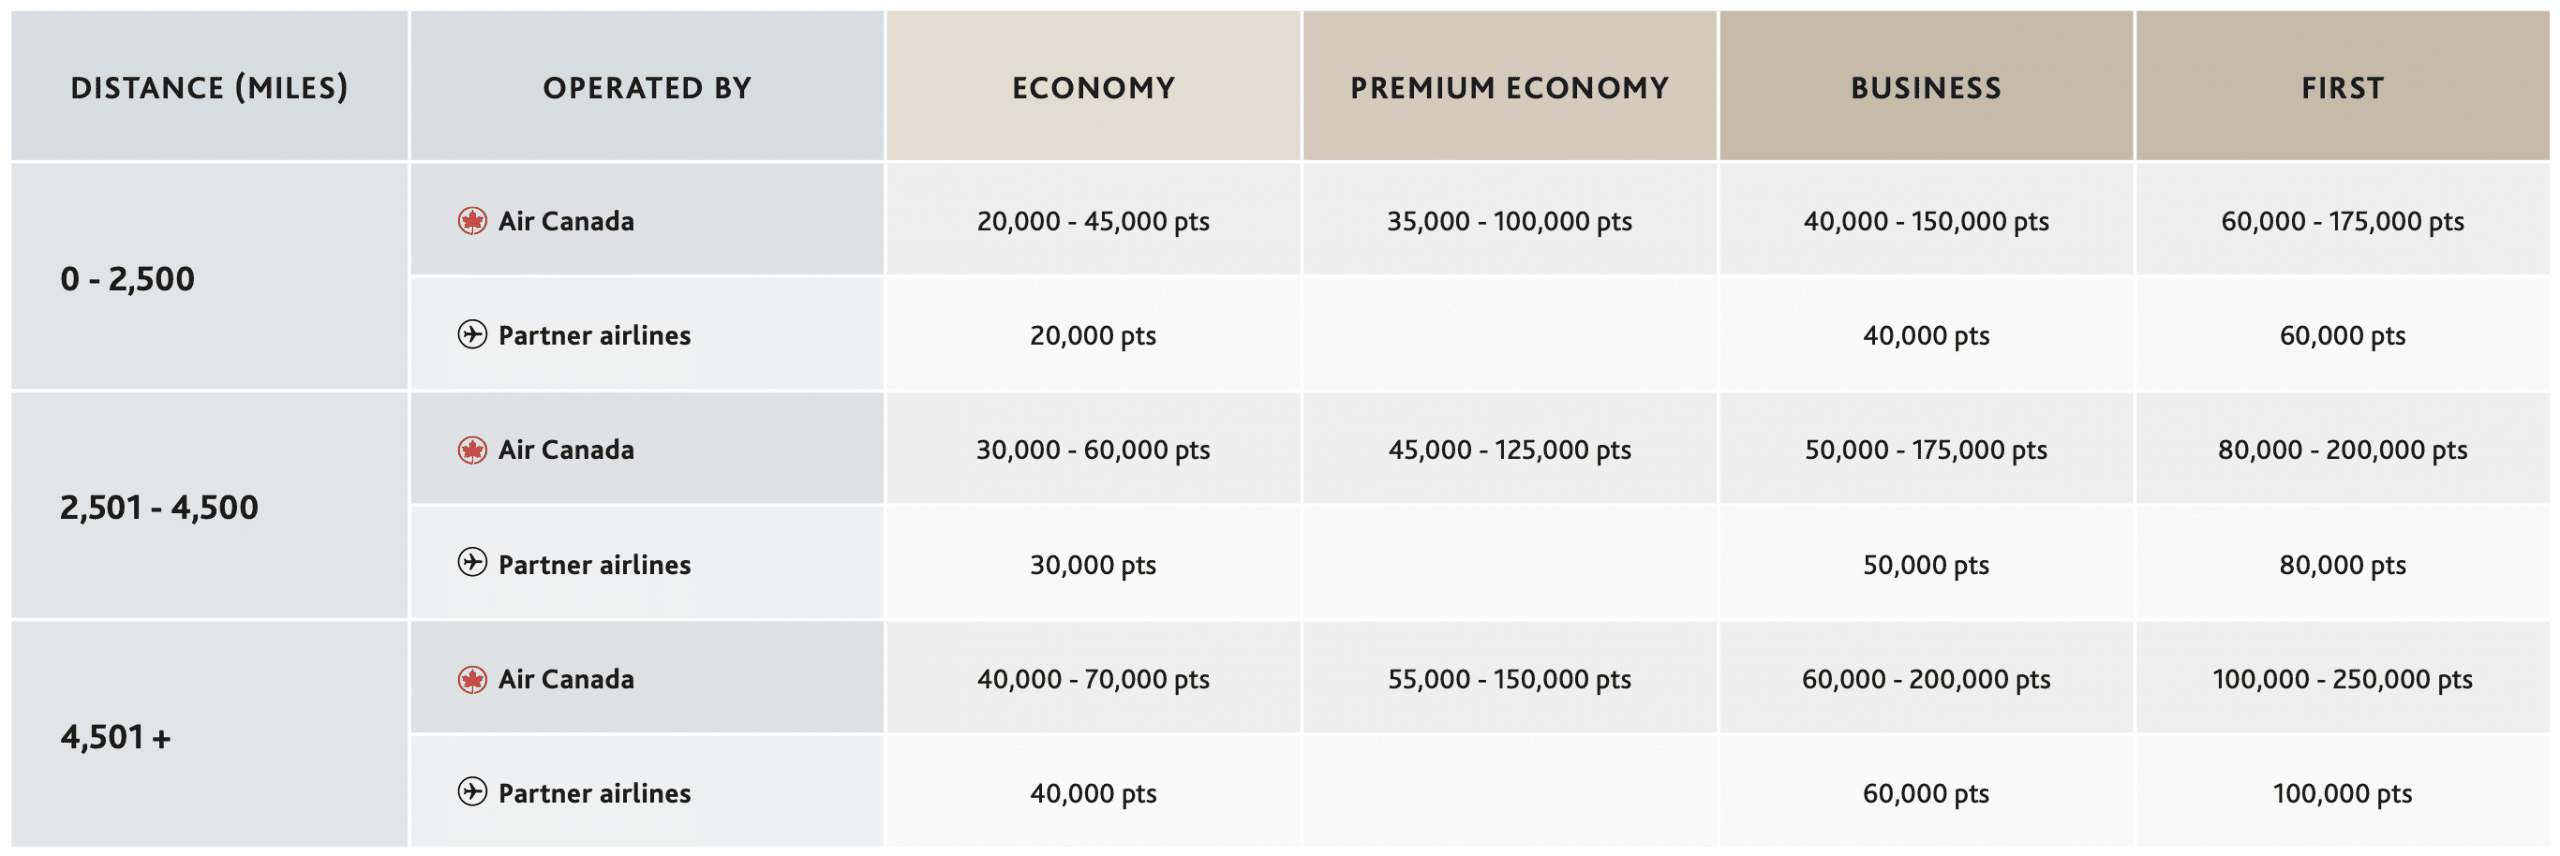Select the Business column header

tap(1926, 86)
